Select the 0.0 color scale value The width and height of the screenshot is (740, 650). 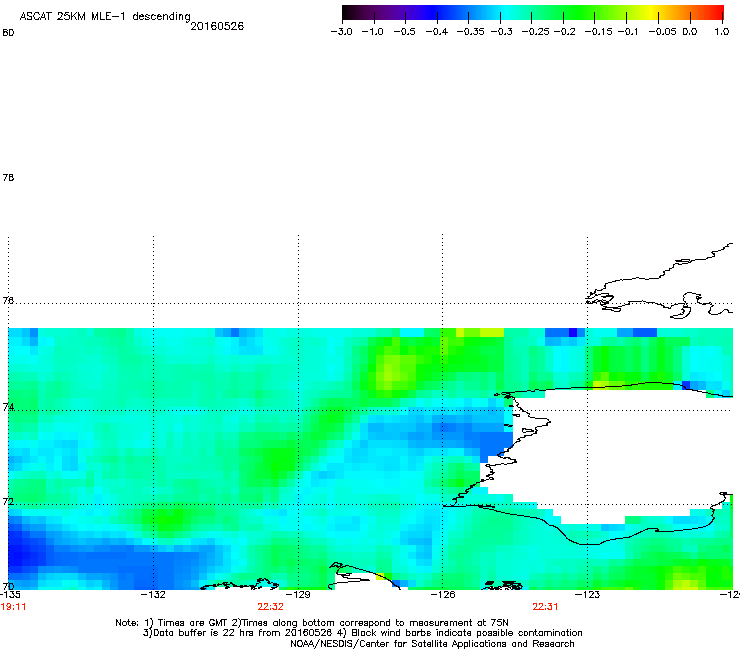(690, 32)
